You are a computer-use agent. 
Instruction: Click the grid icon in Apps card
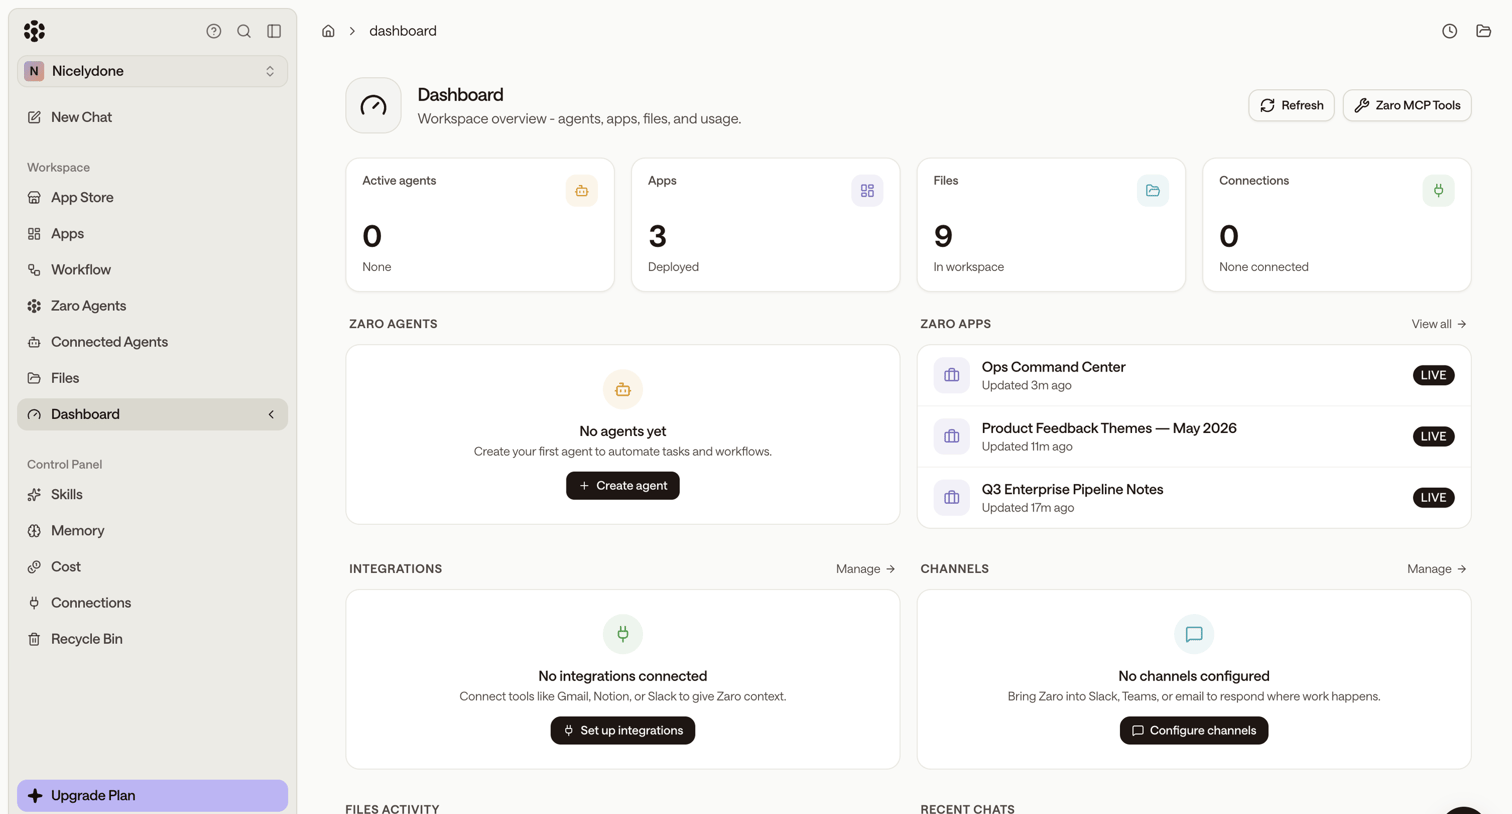point(867,191)
